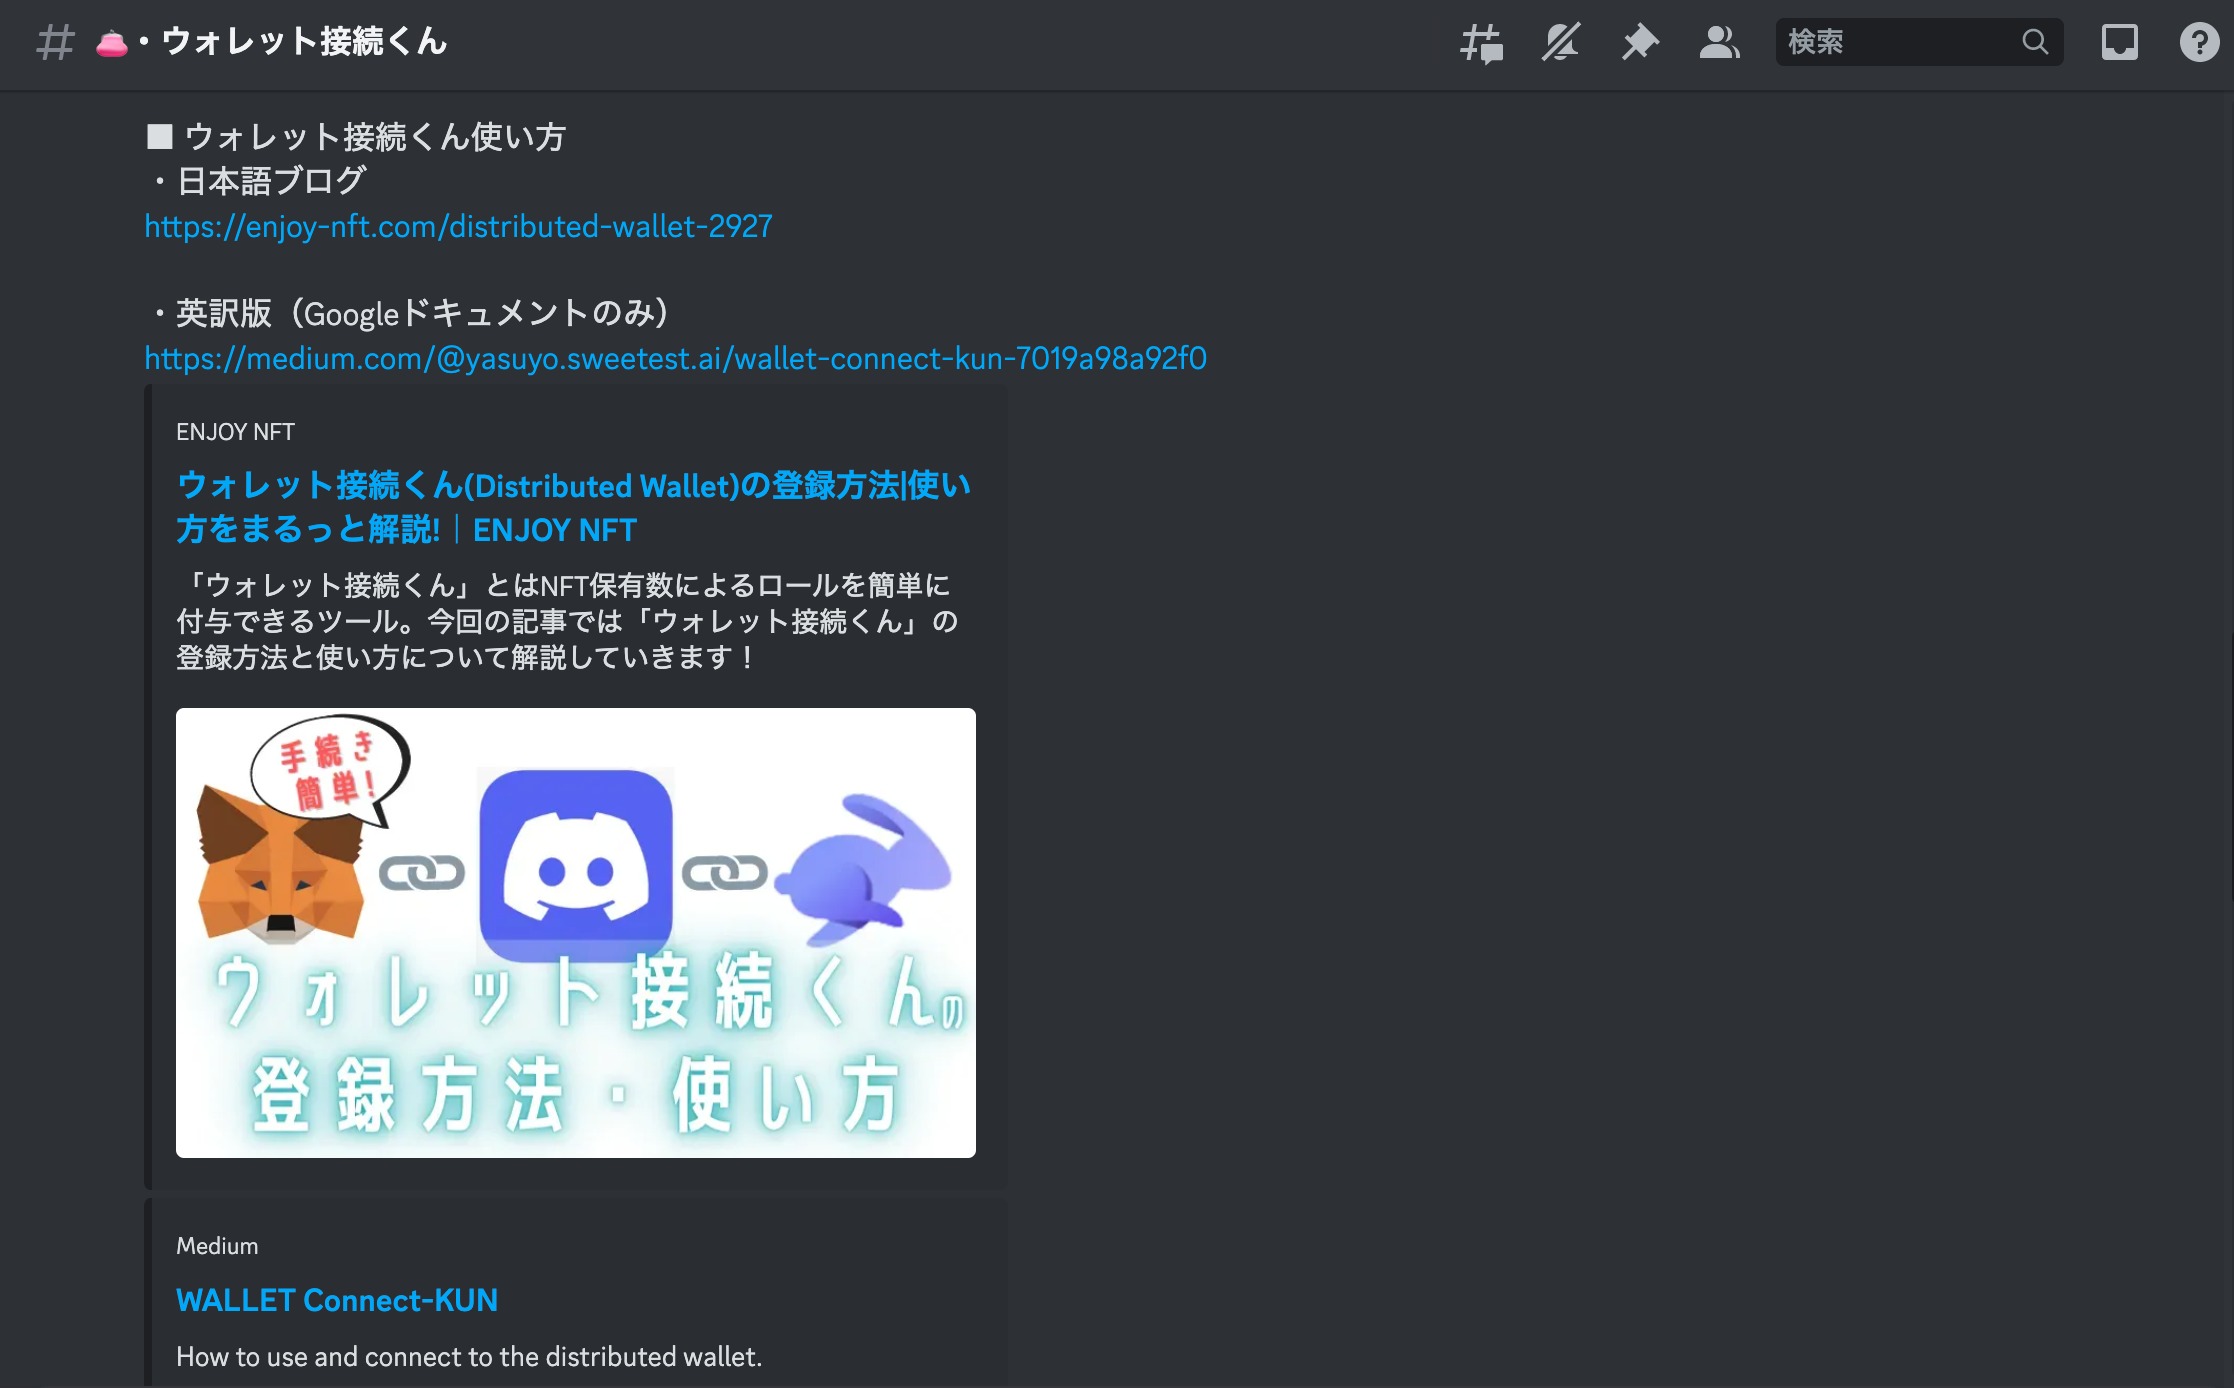This screenshot has width=2234, height=1388.
Task: Open the Help question mark icon
Action: point(2199,42)
